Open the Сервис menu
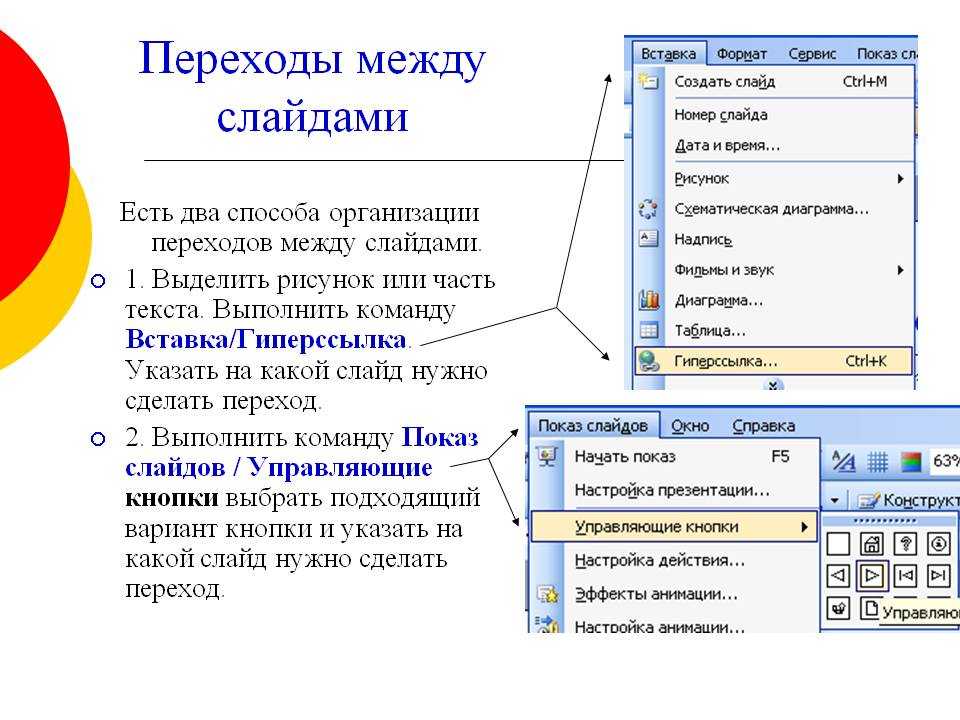This screenshot has height=720, width=960. [x=812, y=54]
